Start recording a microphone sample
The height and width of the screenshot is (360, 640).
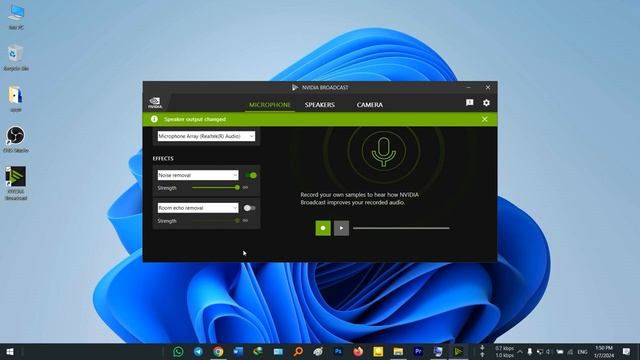(323, 228)
